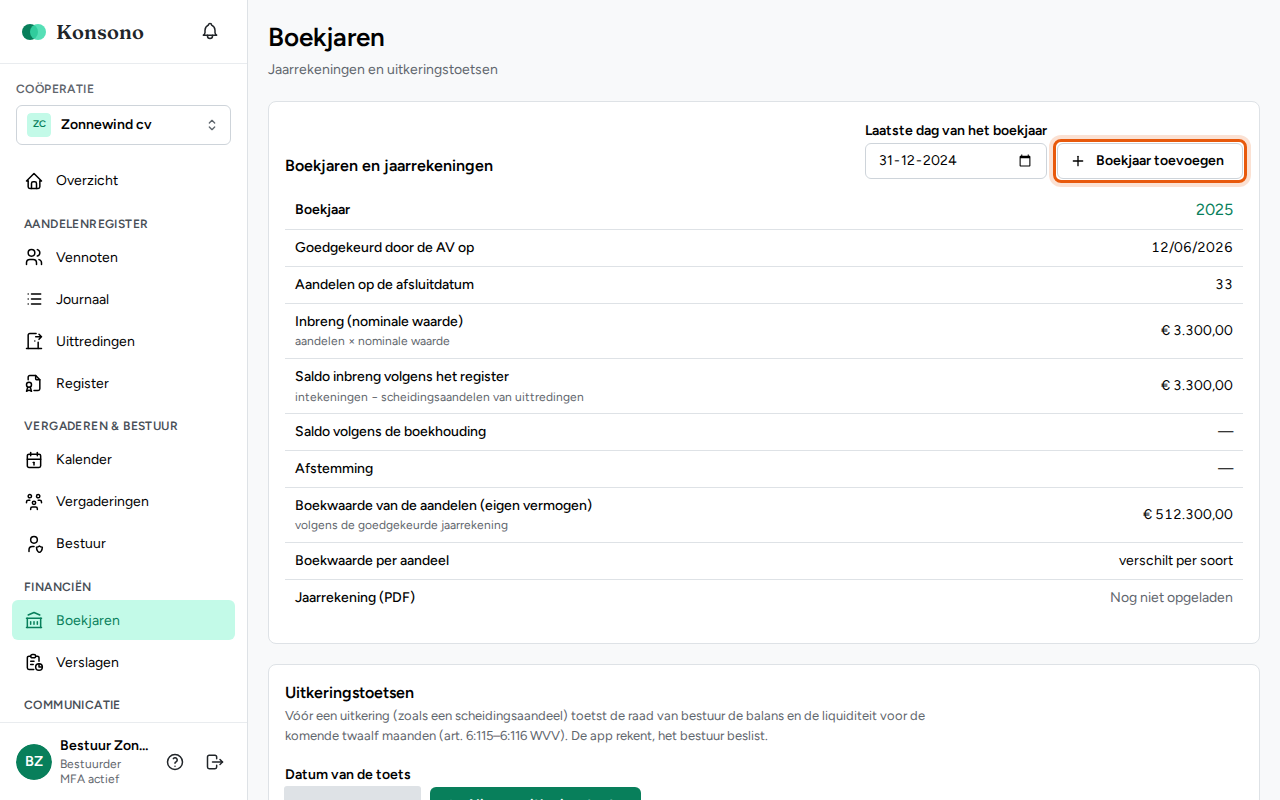1280x800 pixels.
Task: Click 'Nog niet opgeladen' text
Action: coord(1171,598)
